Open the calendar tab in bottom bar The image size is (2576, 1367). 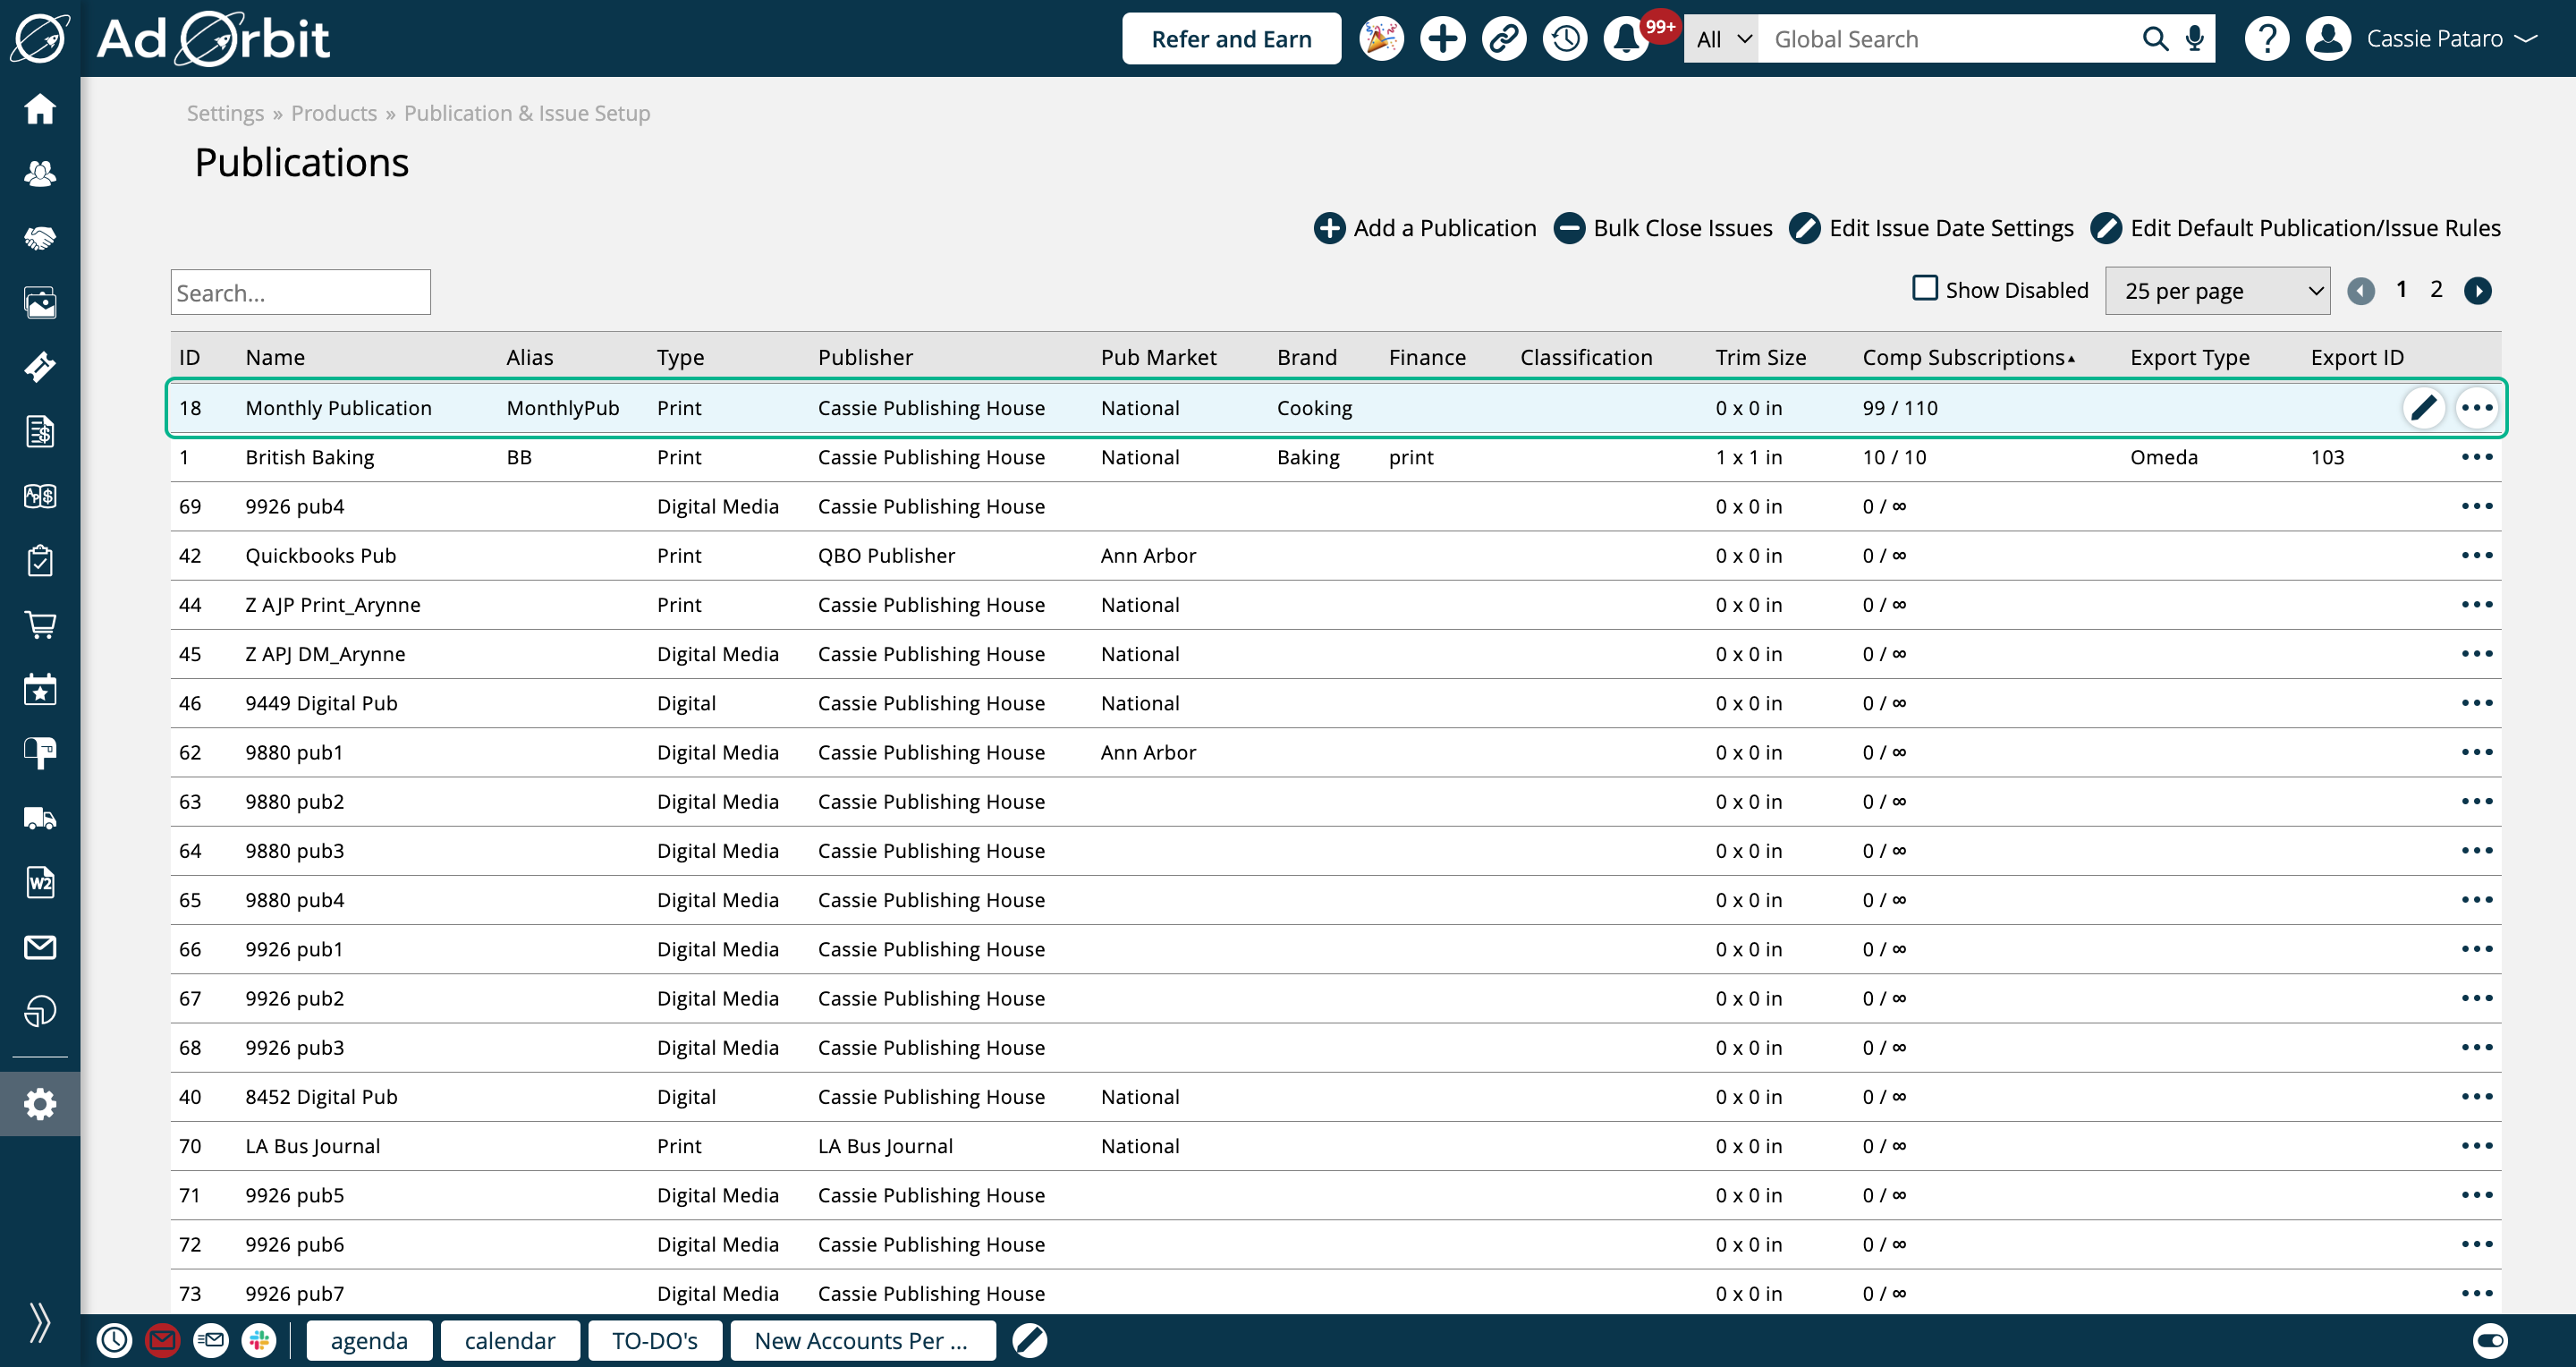510,1341
